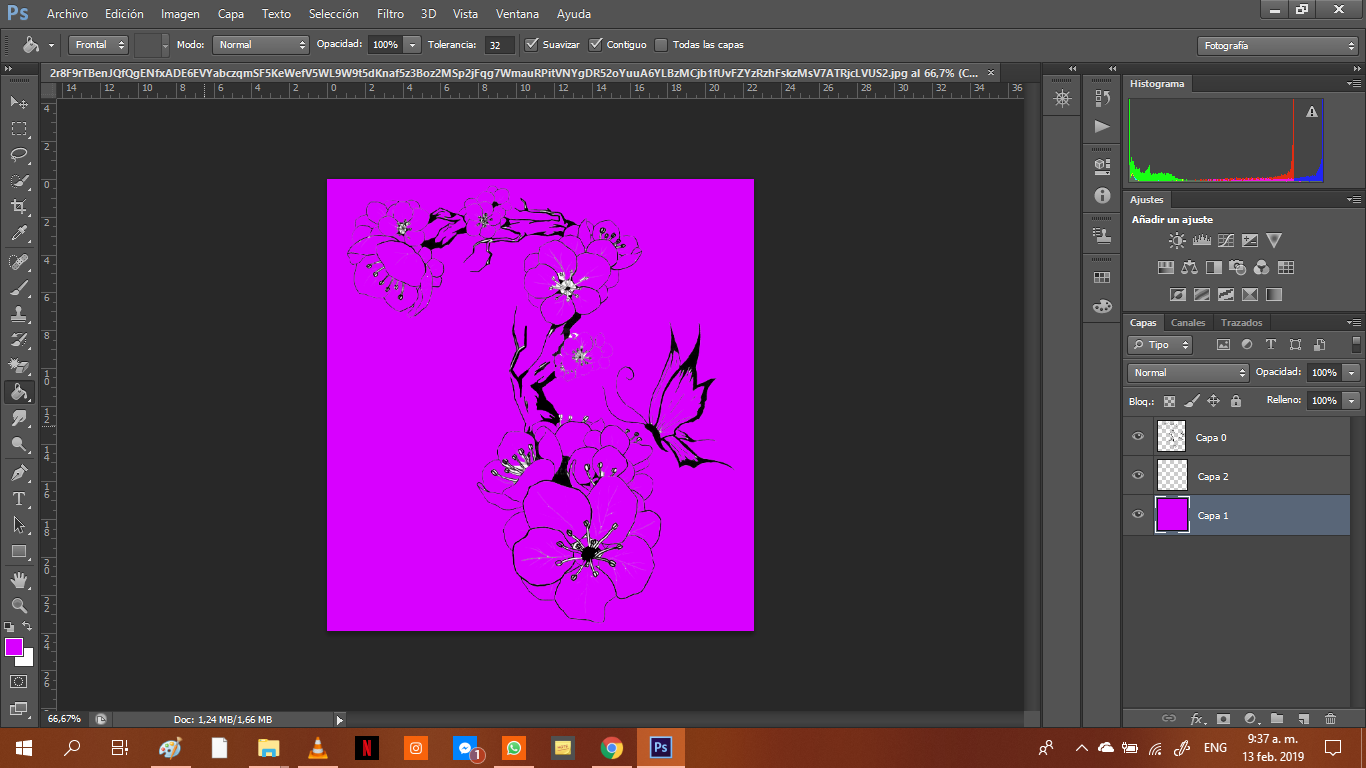This screenshot has height=768, width=1366.
Task: Open the Histograma panel options menu
Action: (x=1353, y=84)
